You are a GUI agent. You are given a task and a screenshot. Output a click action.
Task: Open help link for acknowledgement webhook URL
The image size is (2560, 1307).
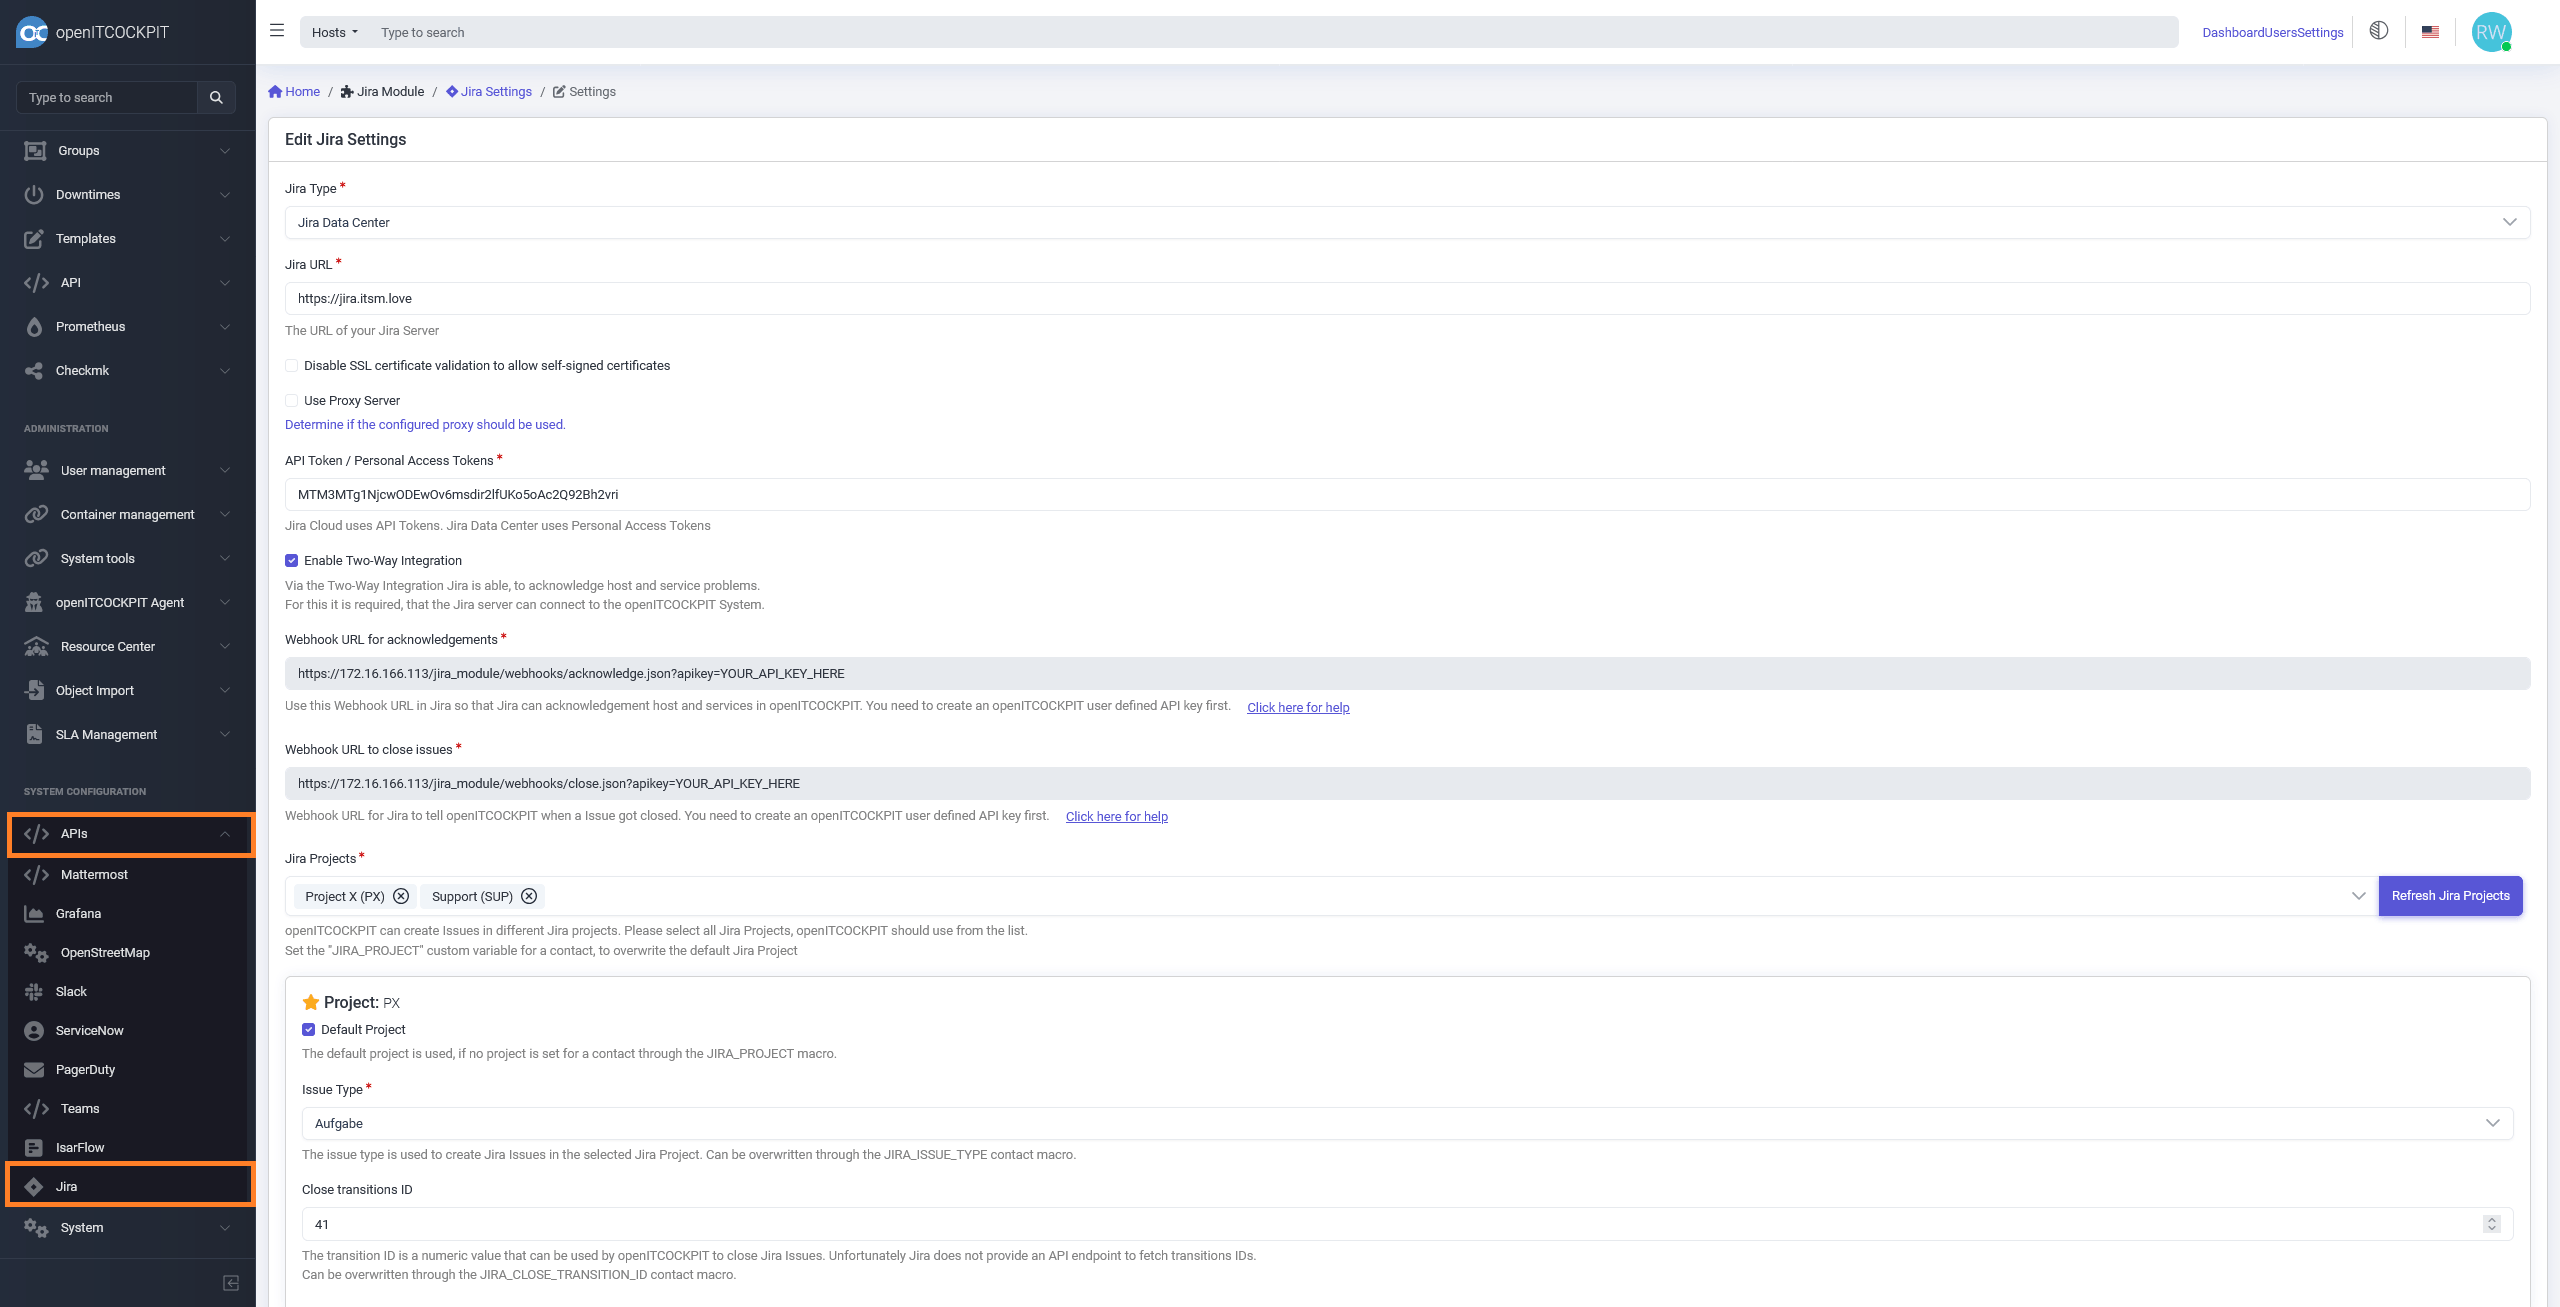point(1298,707)
